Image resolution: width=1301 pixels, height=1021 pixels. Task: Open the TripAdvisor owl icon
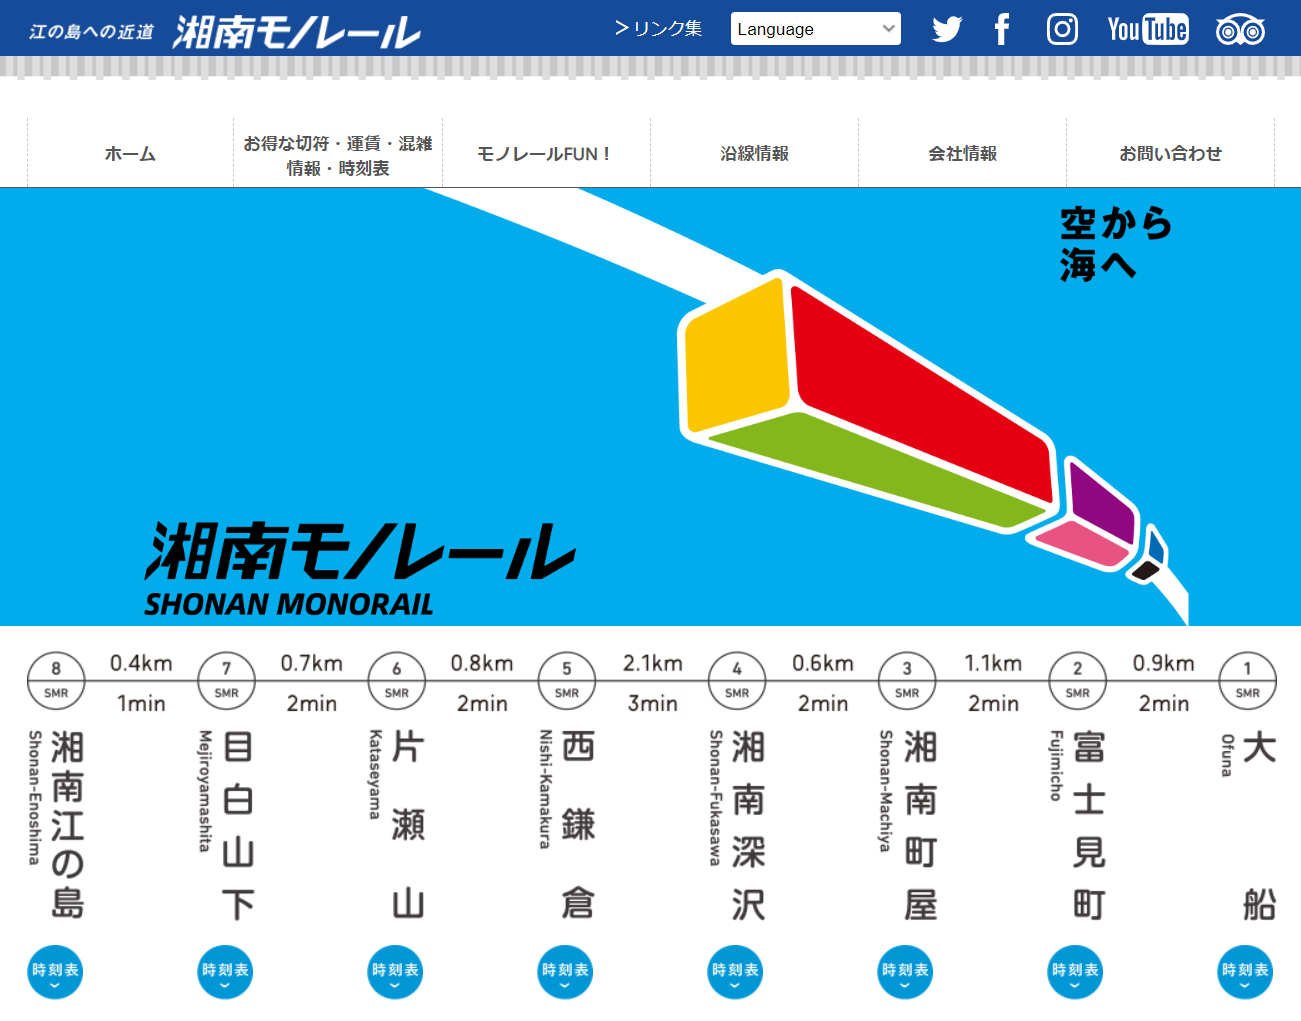(x=1240, y=30)
